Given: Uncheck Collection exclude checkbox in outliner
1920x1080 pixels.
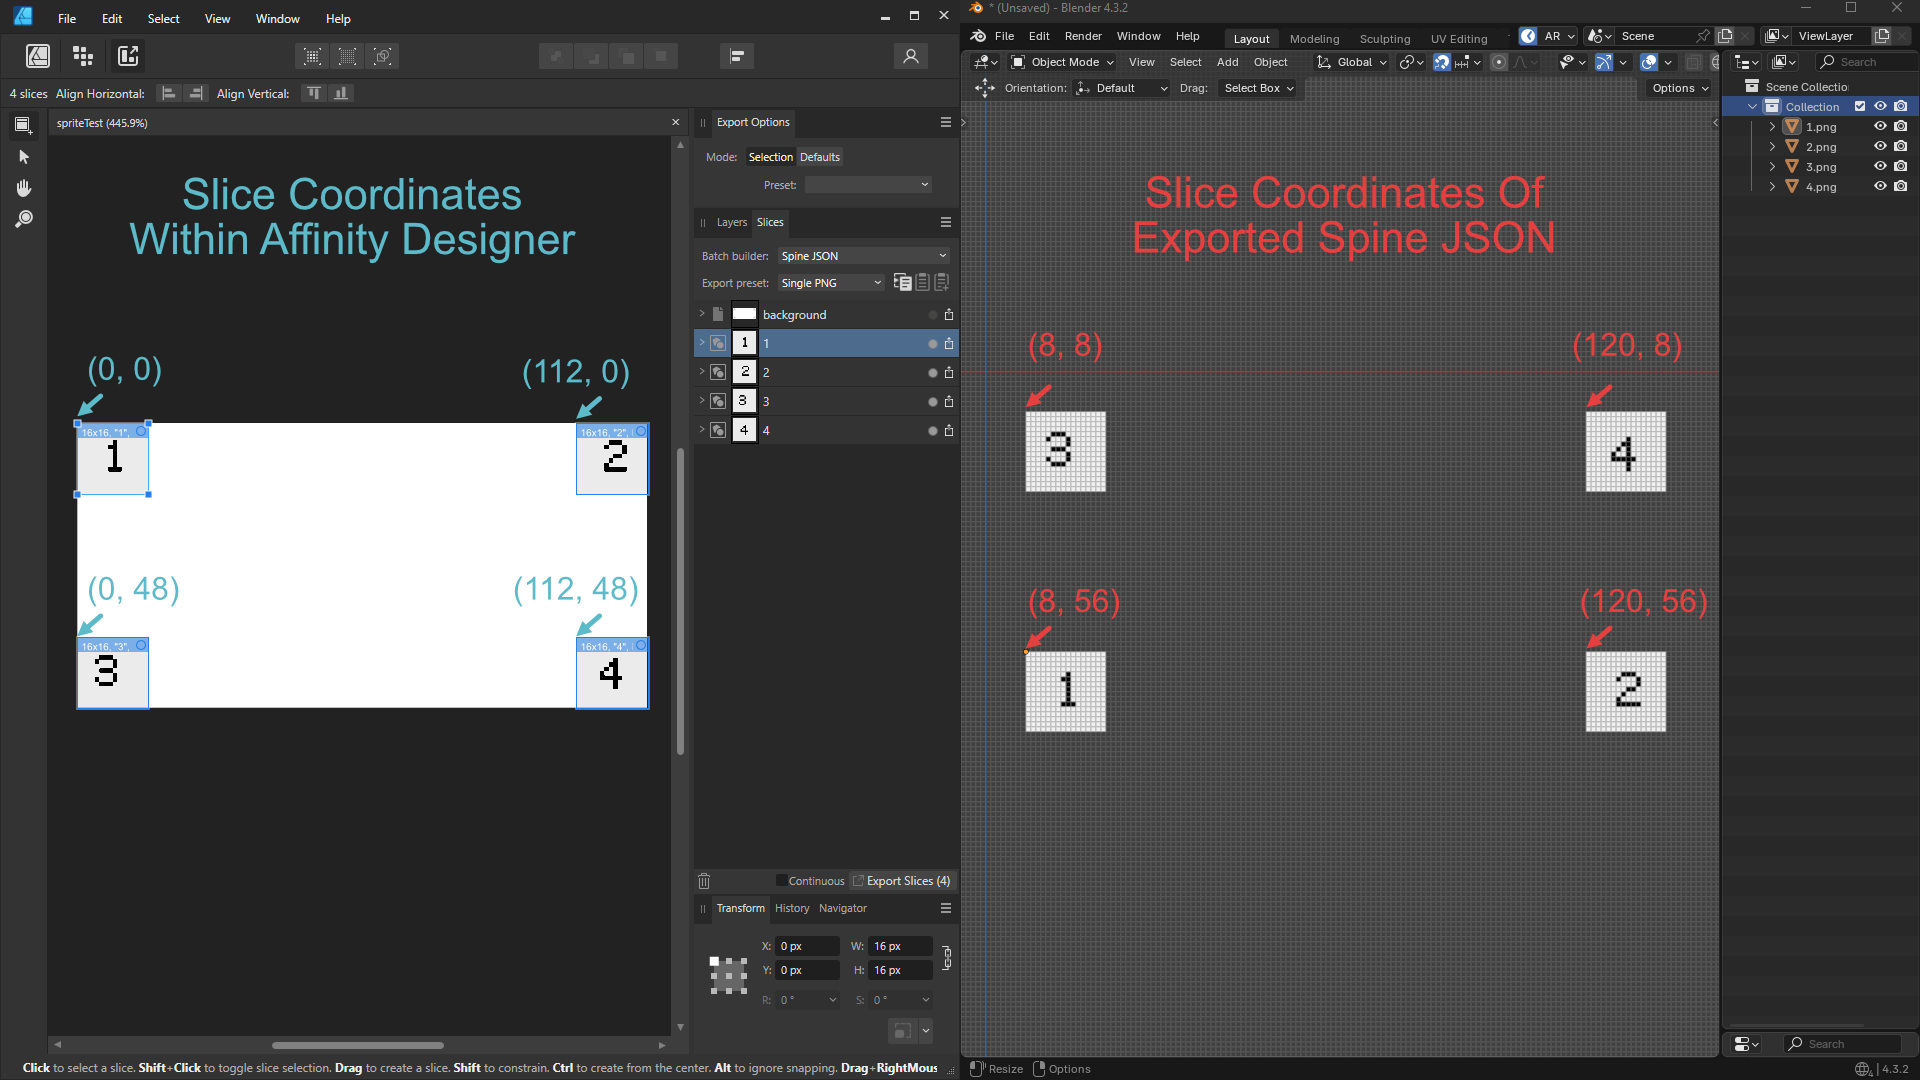Looking at the screenshot, I should point(1860,106).
